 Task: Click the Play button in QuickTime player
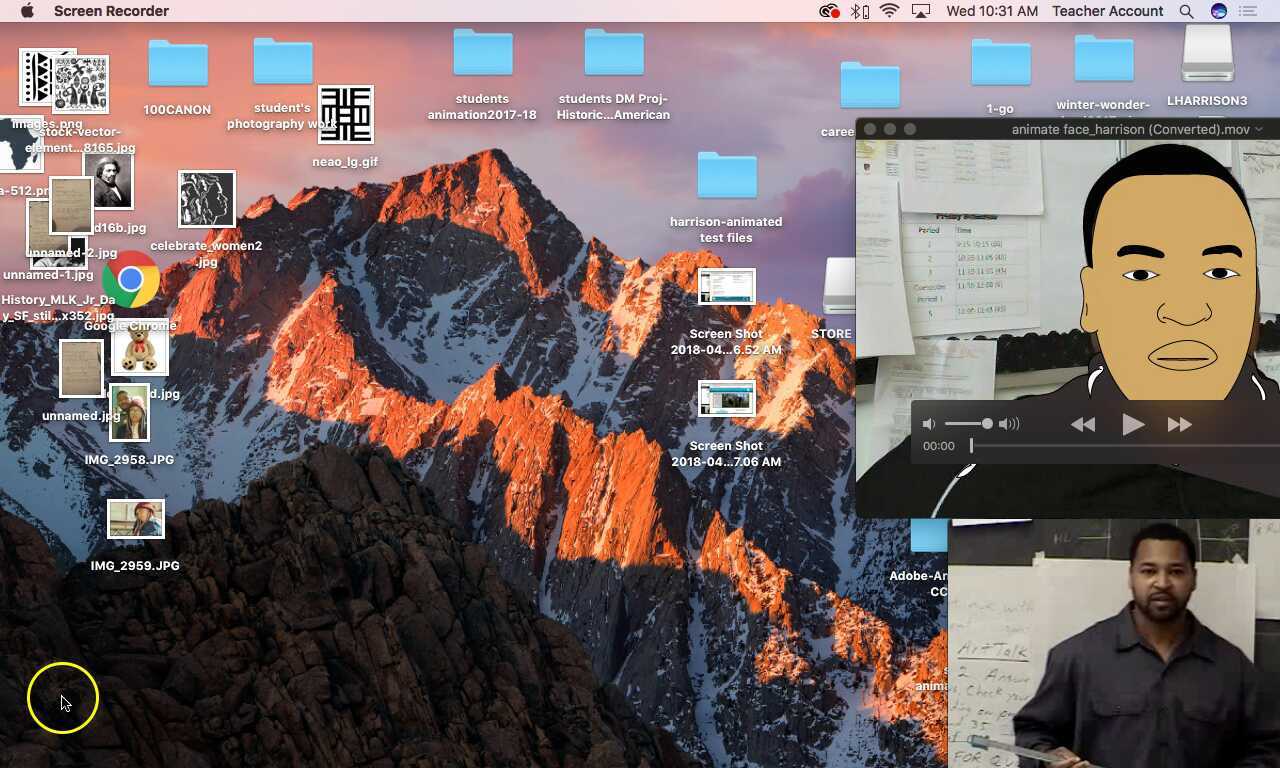click(1132, 424)
